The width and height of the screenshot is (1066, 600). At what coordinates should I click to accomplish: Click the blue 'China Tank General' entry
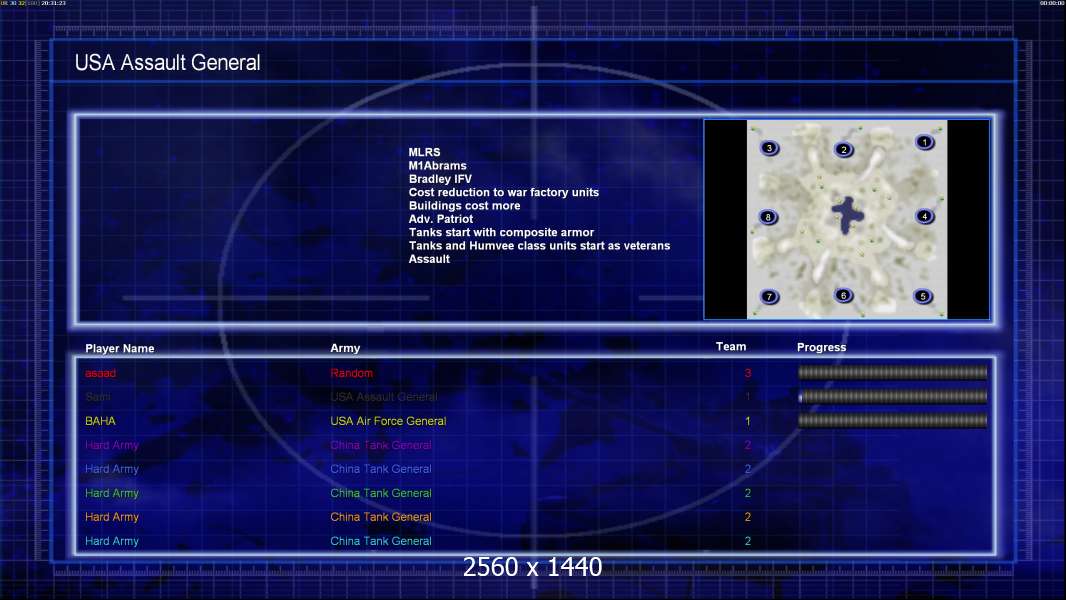pyautogui.click(x=381, y=469)
